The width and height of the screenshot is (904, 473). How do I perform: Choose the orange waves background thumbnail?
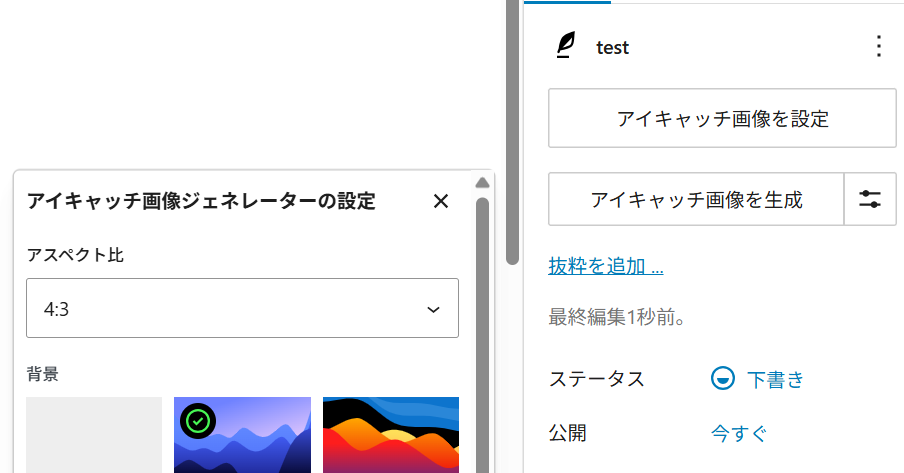pos(391,435)
